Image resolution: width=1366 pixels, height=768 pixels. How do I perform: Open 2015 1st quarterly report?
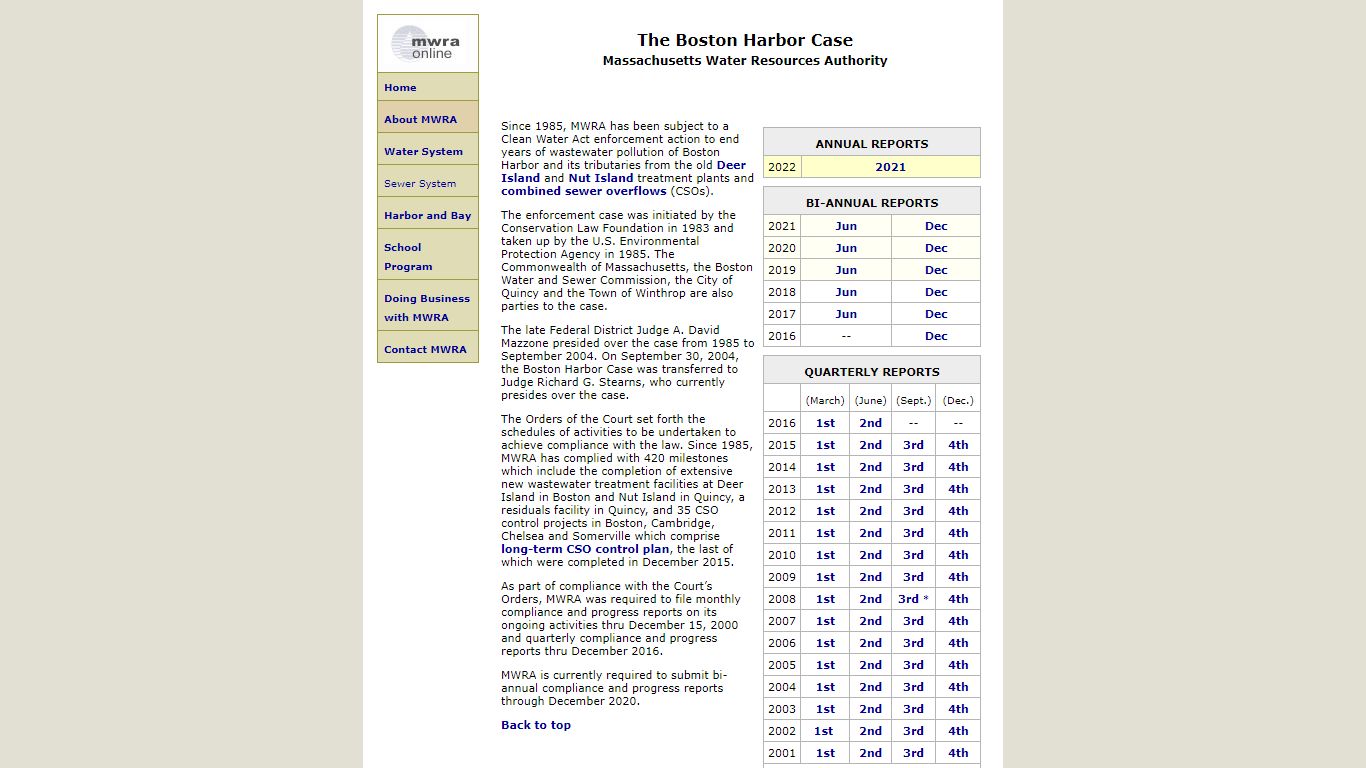pos(825,445)
